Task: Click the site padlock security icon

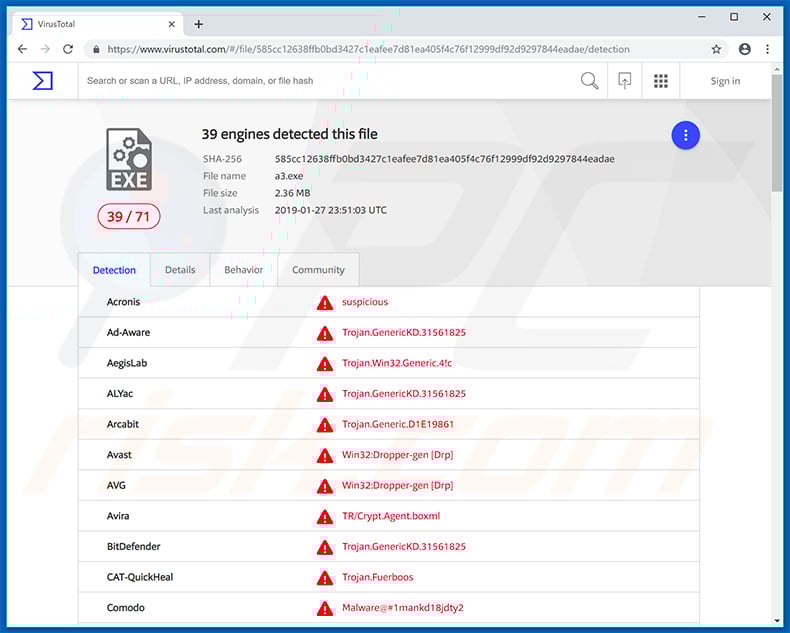Action: 96,49
